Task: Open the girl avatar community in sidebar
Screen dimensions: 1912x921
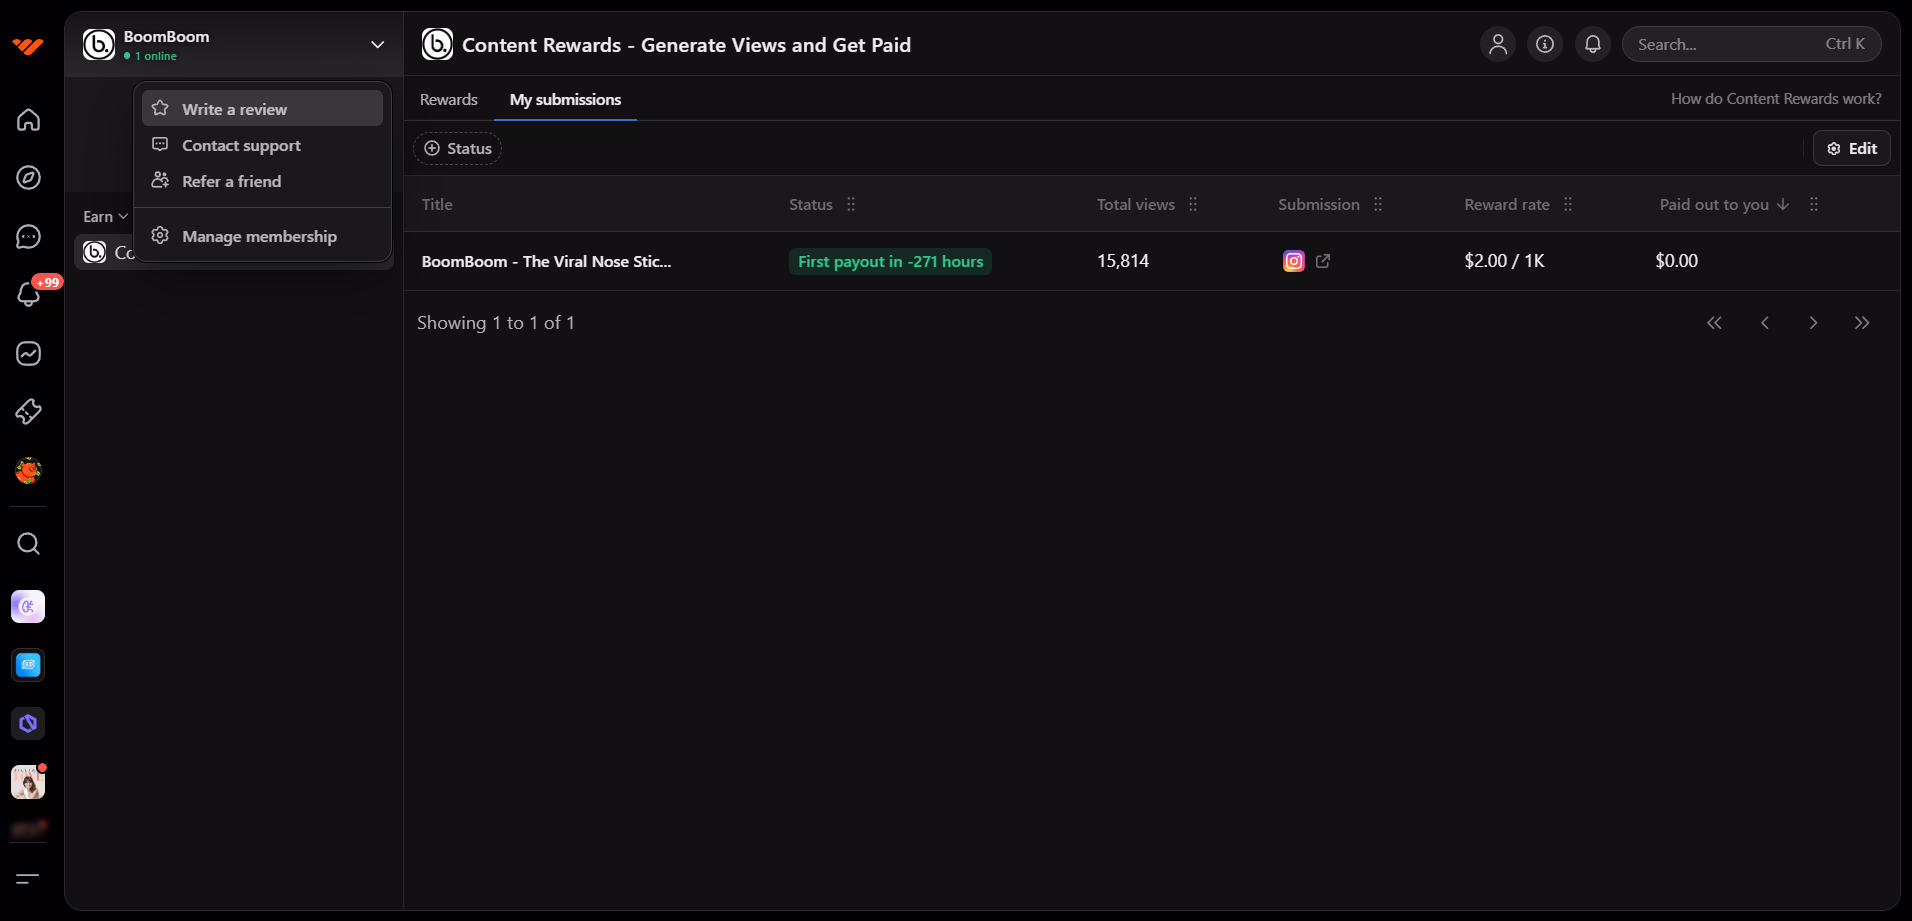Action: (28, 782)
